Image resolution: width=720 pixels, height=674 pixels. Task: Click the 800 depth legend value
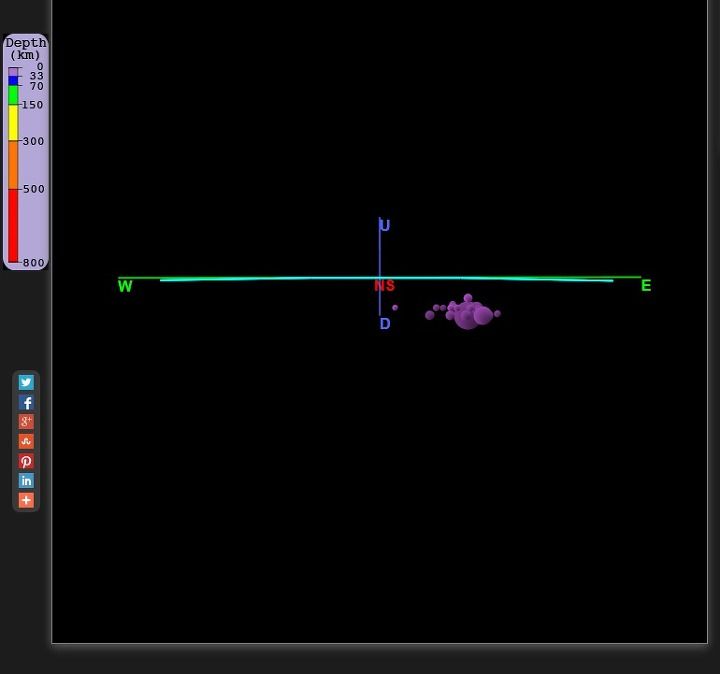pyautogui.click(x=34, y=263)
